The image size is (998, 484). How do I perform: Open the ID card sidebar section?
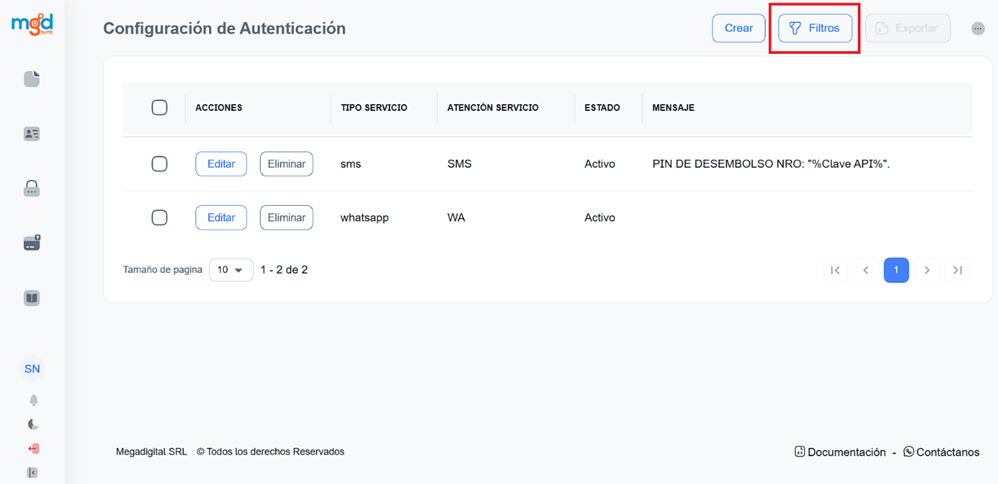click(32, 134)
